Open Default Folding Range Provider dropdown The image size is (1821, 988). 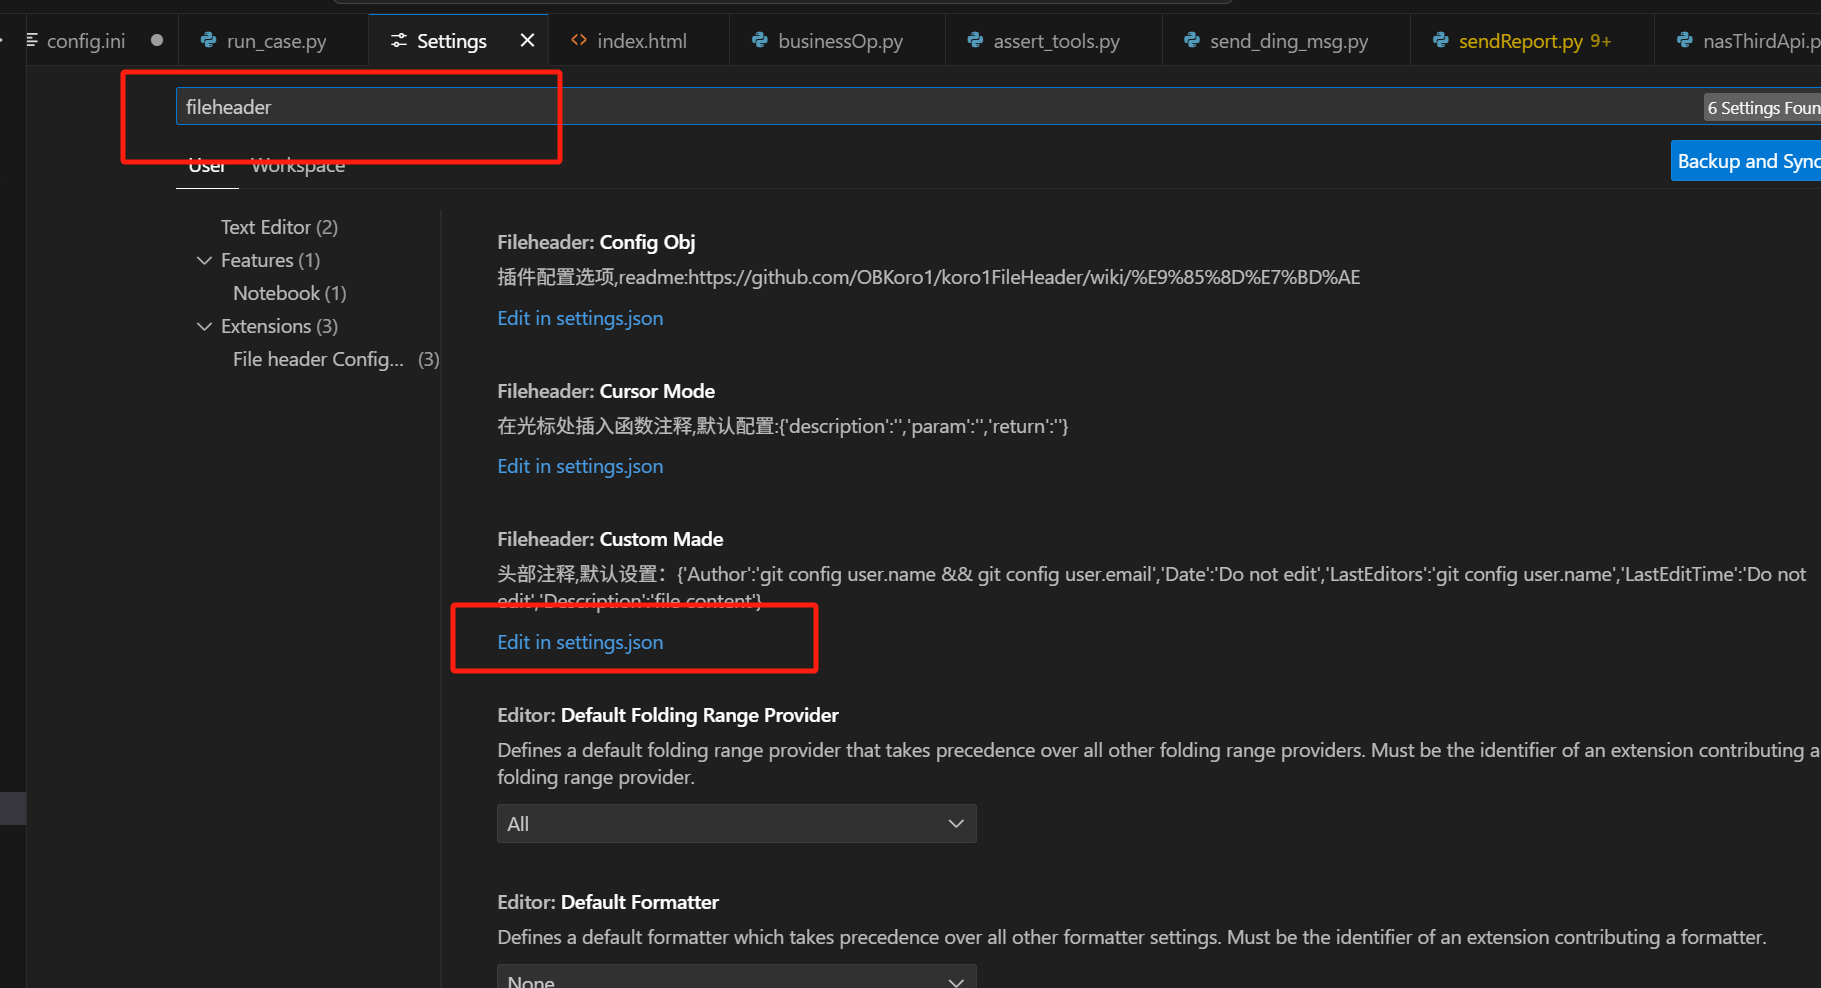[x=736, y=824]
